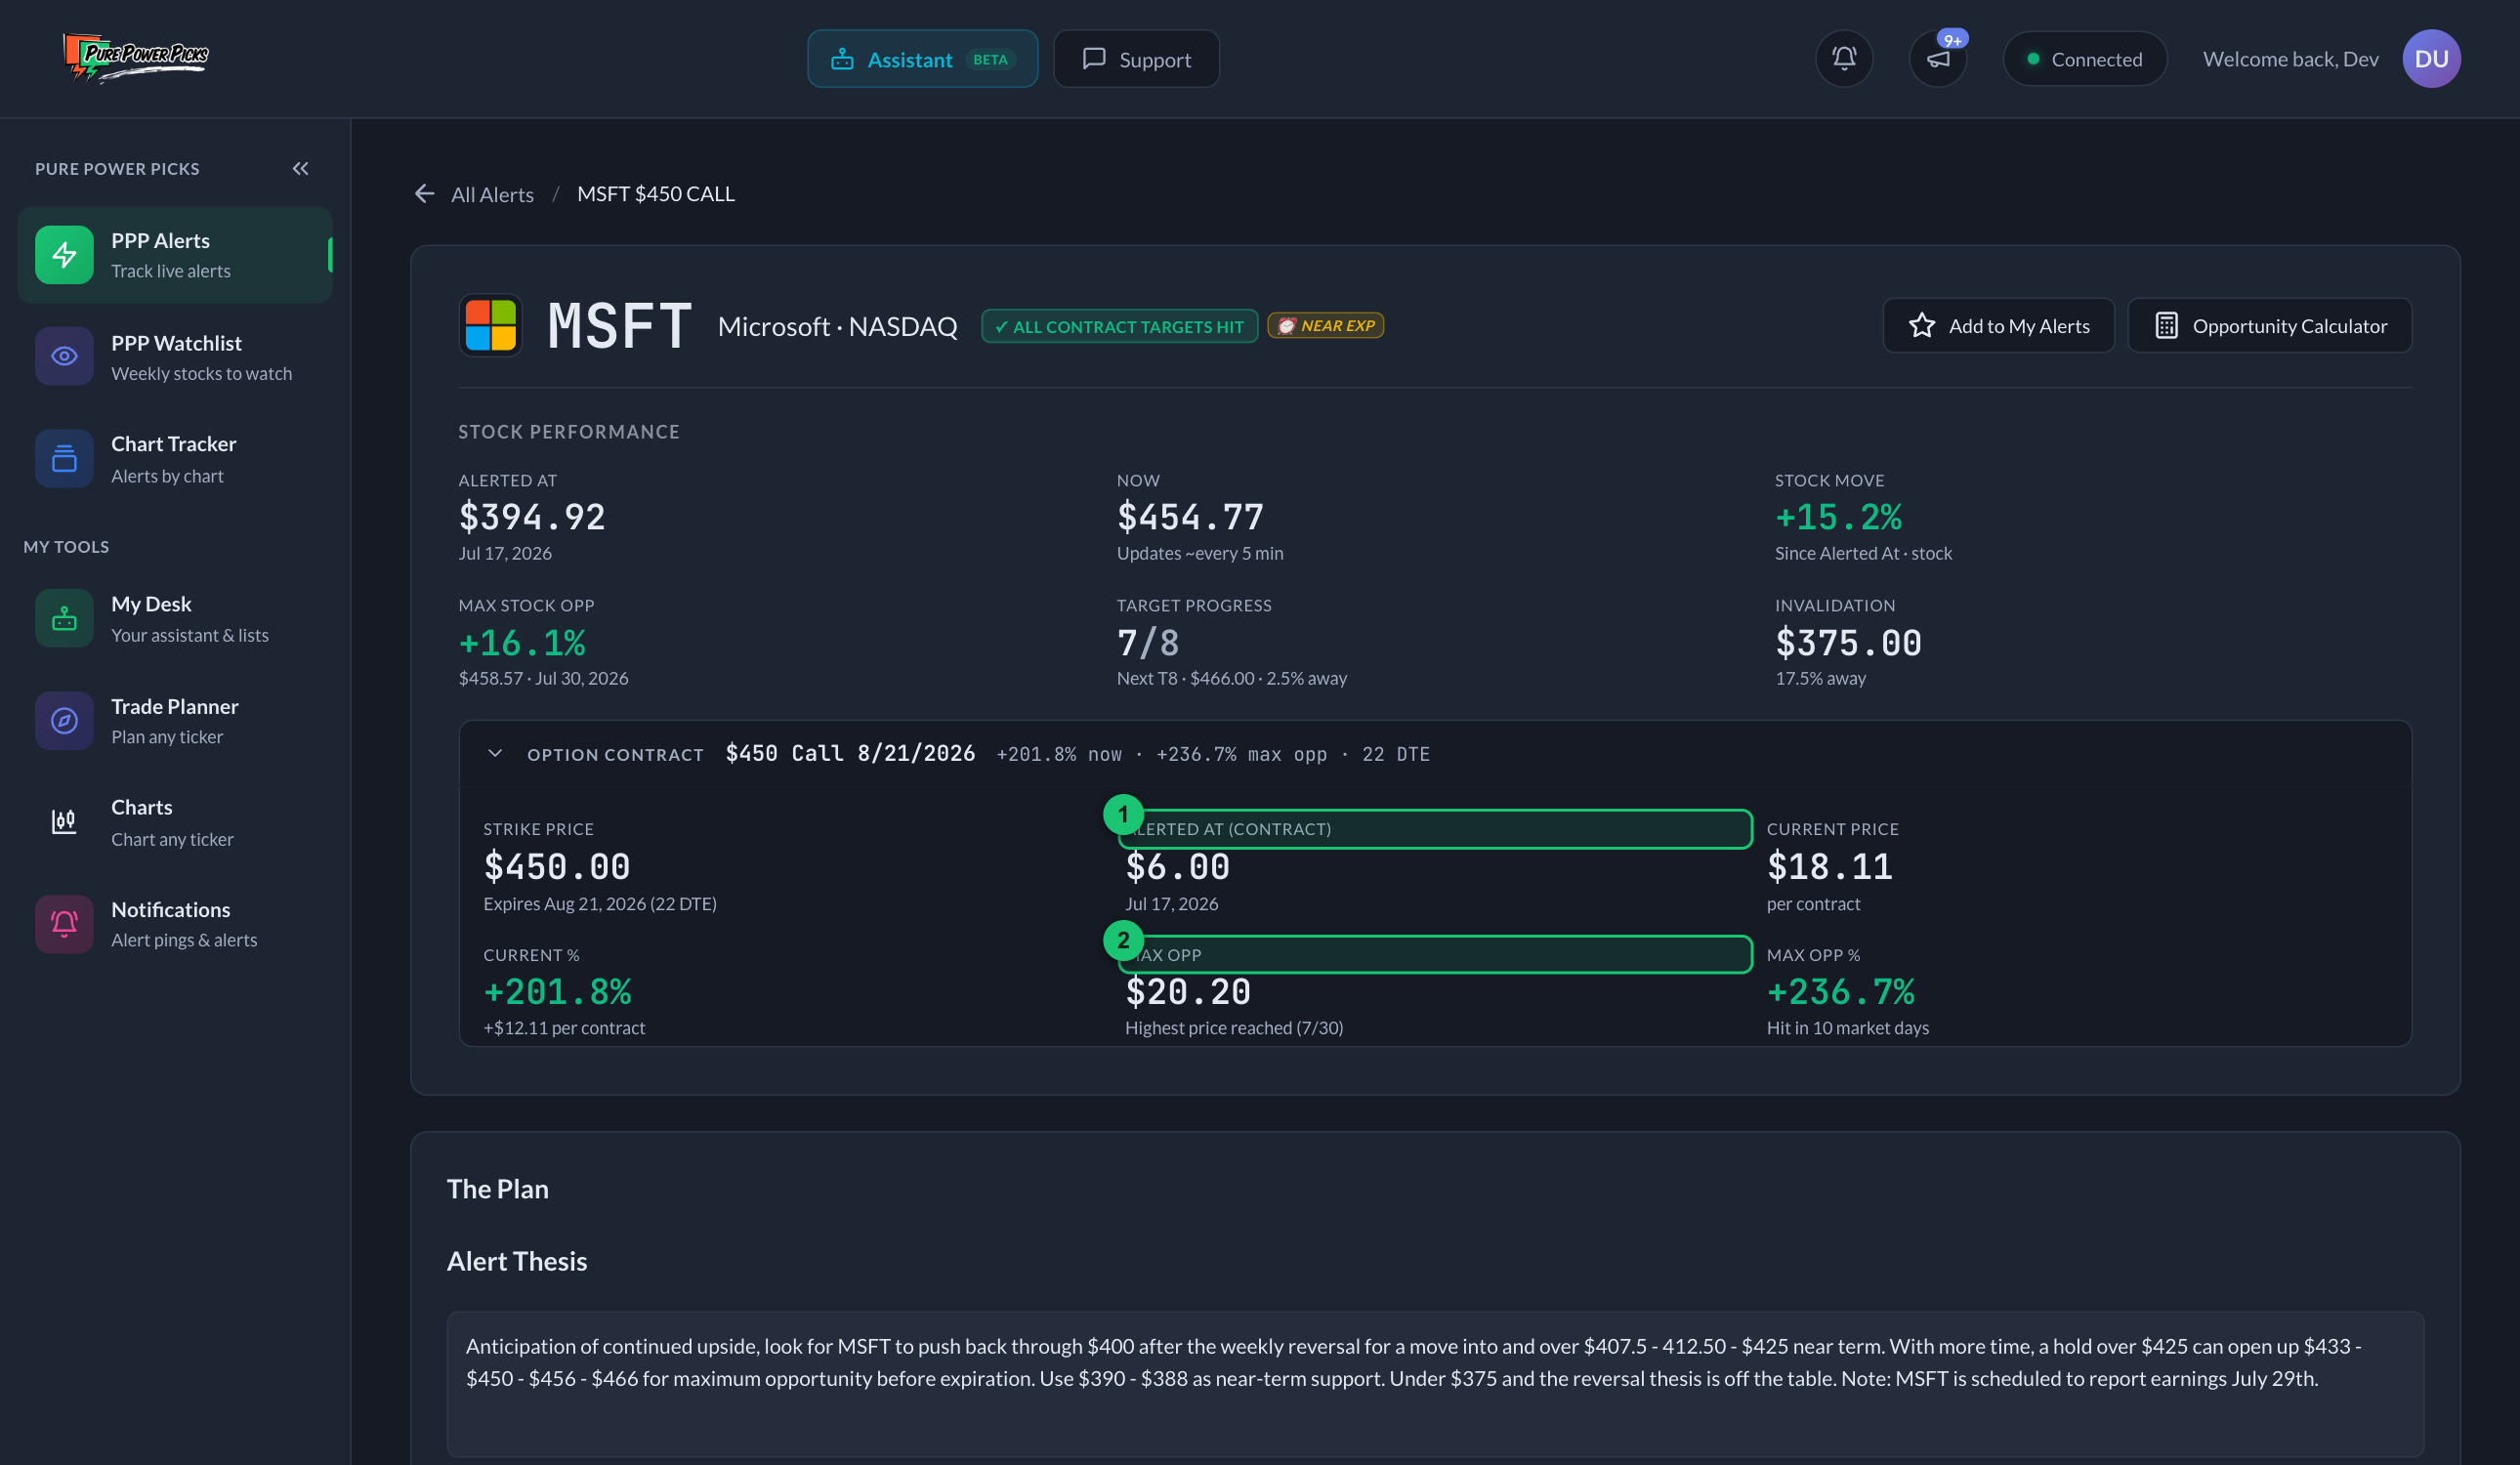
Task: Click the Assistant robot icon
Action: (842, 60)
